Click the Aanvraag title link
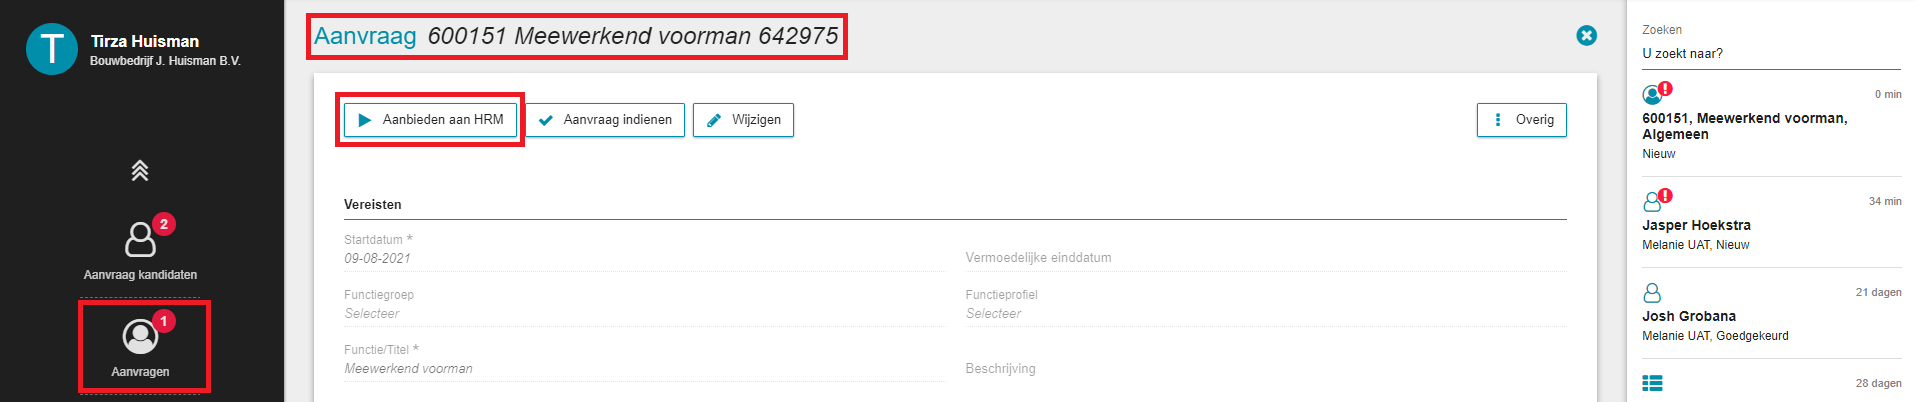The image size is (1916, 402). point(365,36)
